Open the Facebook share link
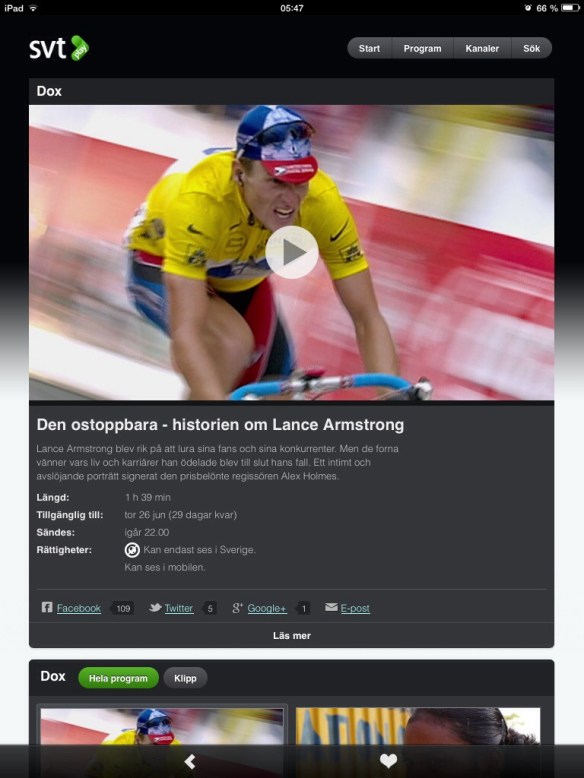The width and height of the screenshot is (584, 778). pos(78,608)
